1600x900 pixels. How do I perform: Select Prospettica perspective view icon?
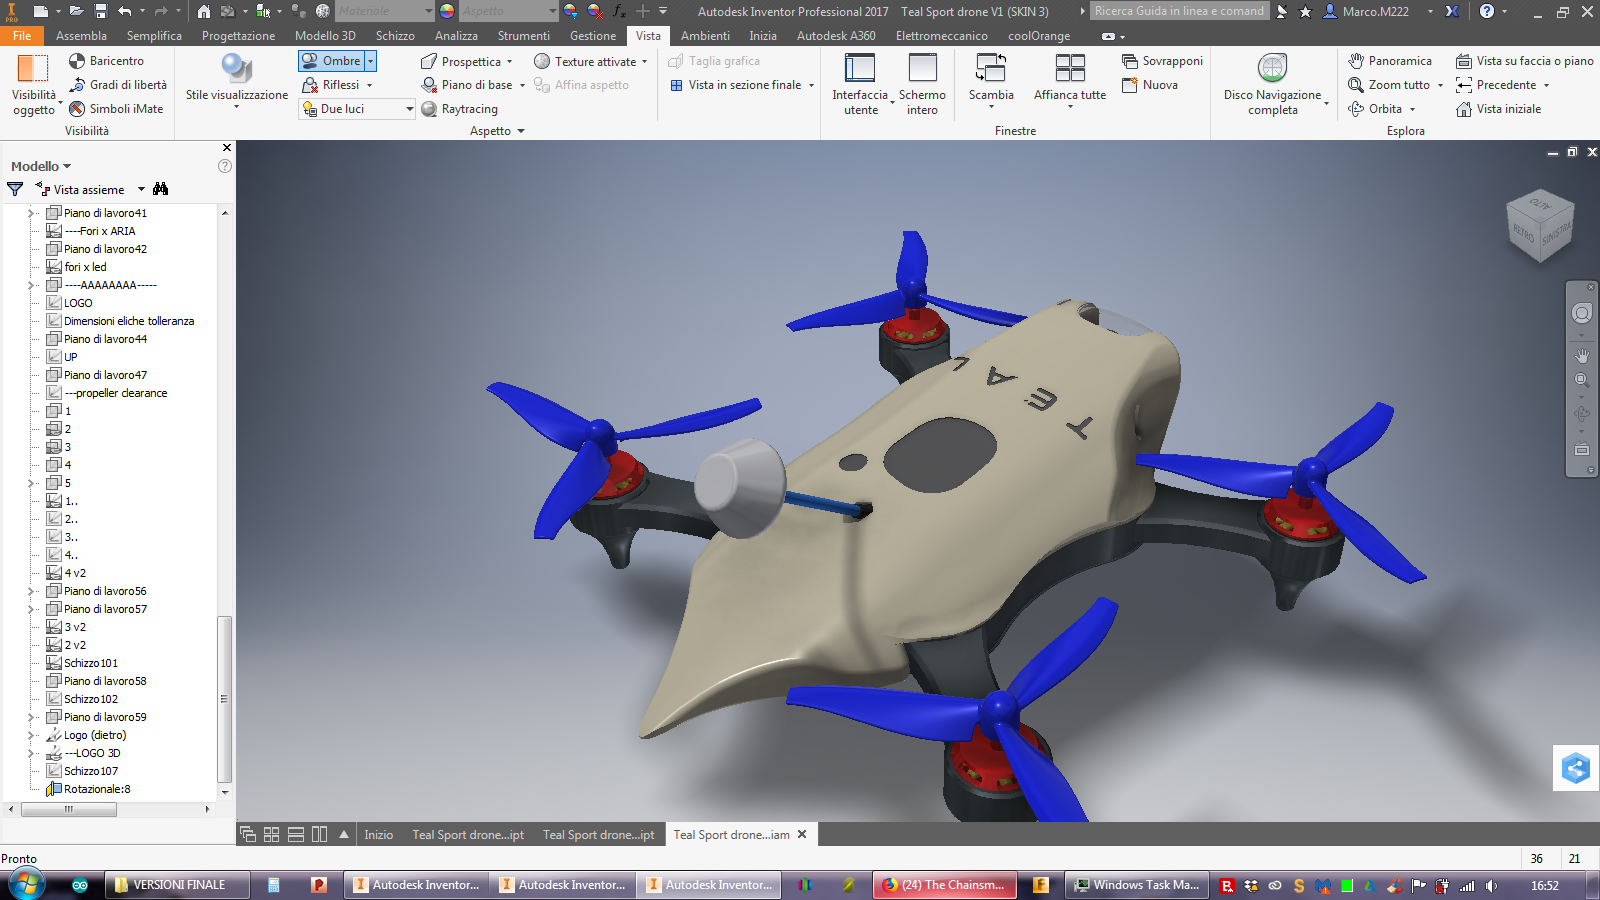coord(429,61)
